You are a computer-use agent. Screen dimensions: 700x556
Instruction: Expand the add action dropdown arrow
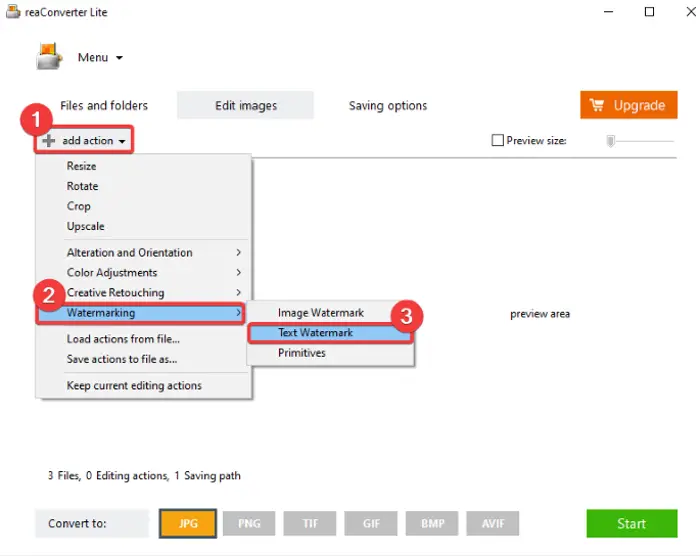coord(122,141)
